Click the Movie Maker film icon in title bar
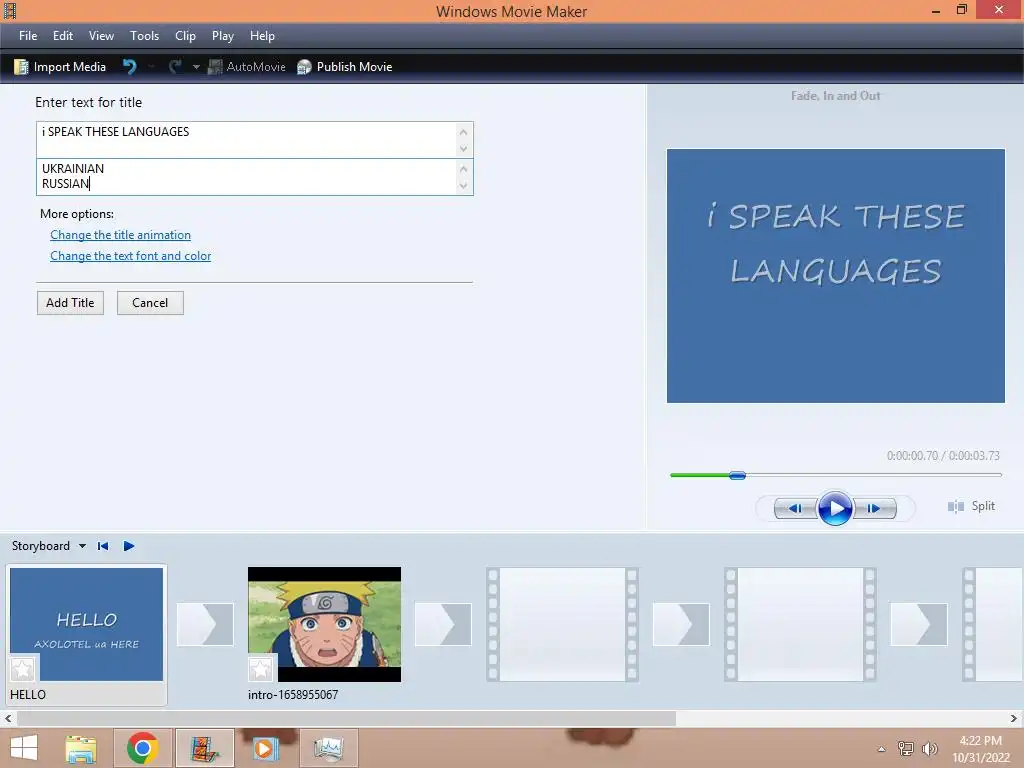Screen dimensions: 1024x768 pos(10,11)
